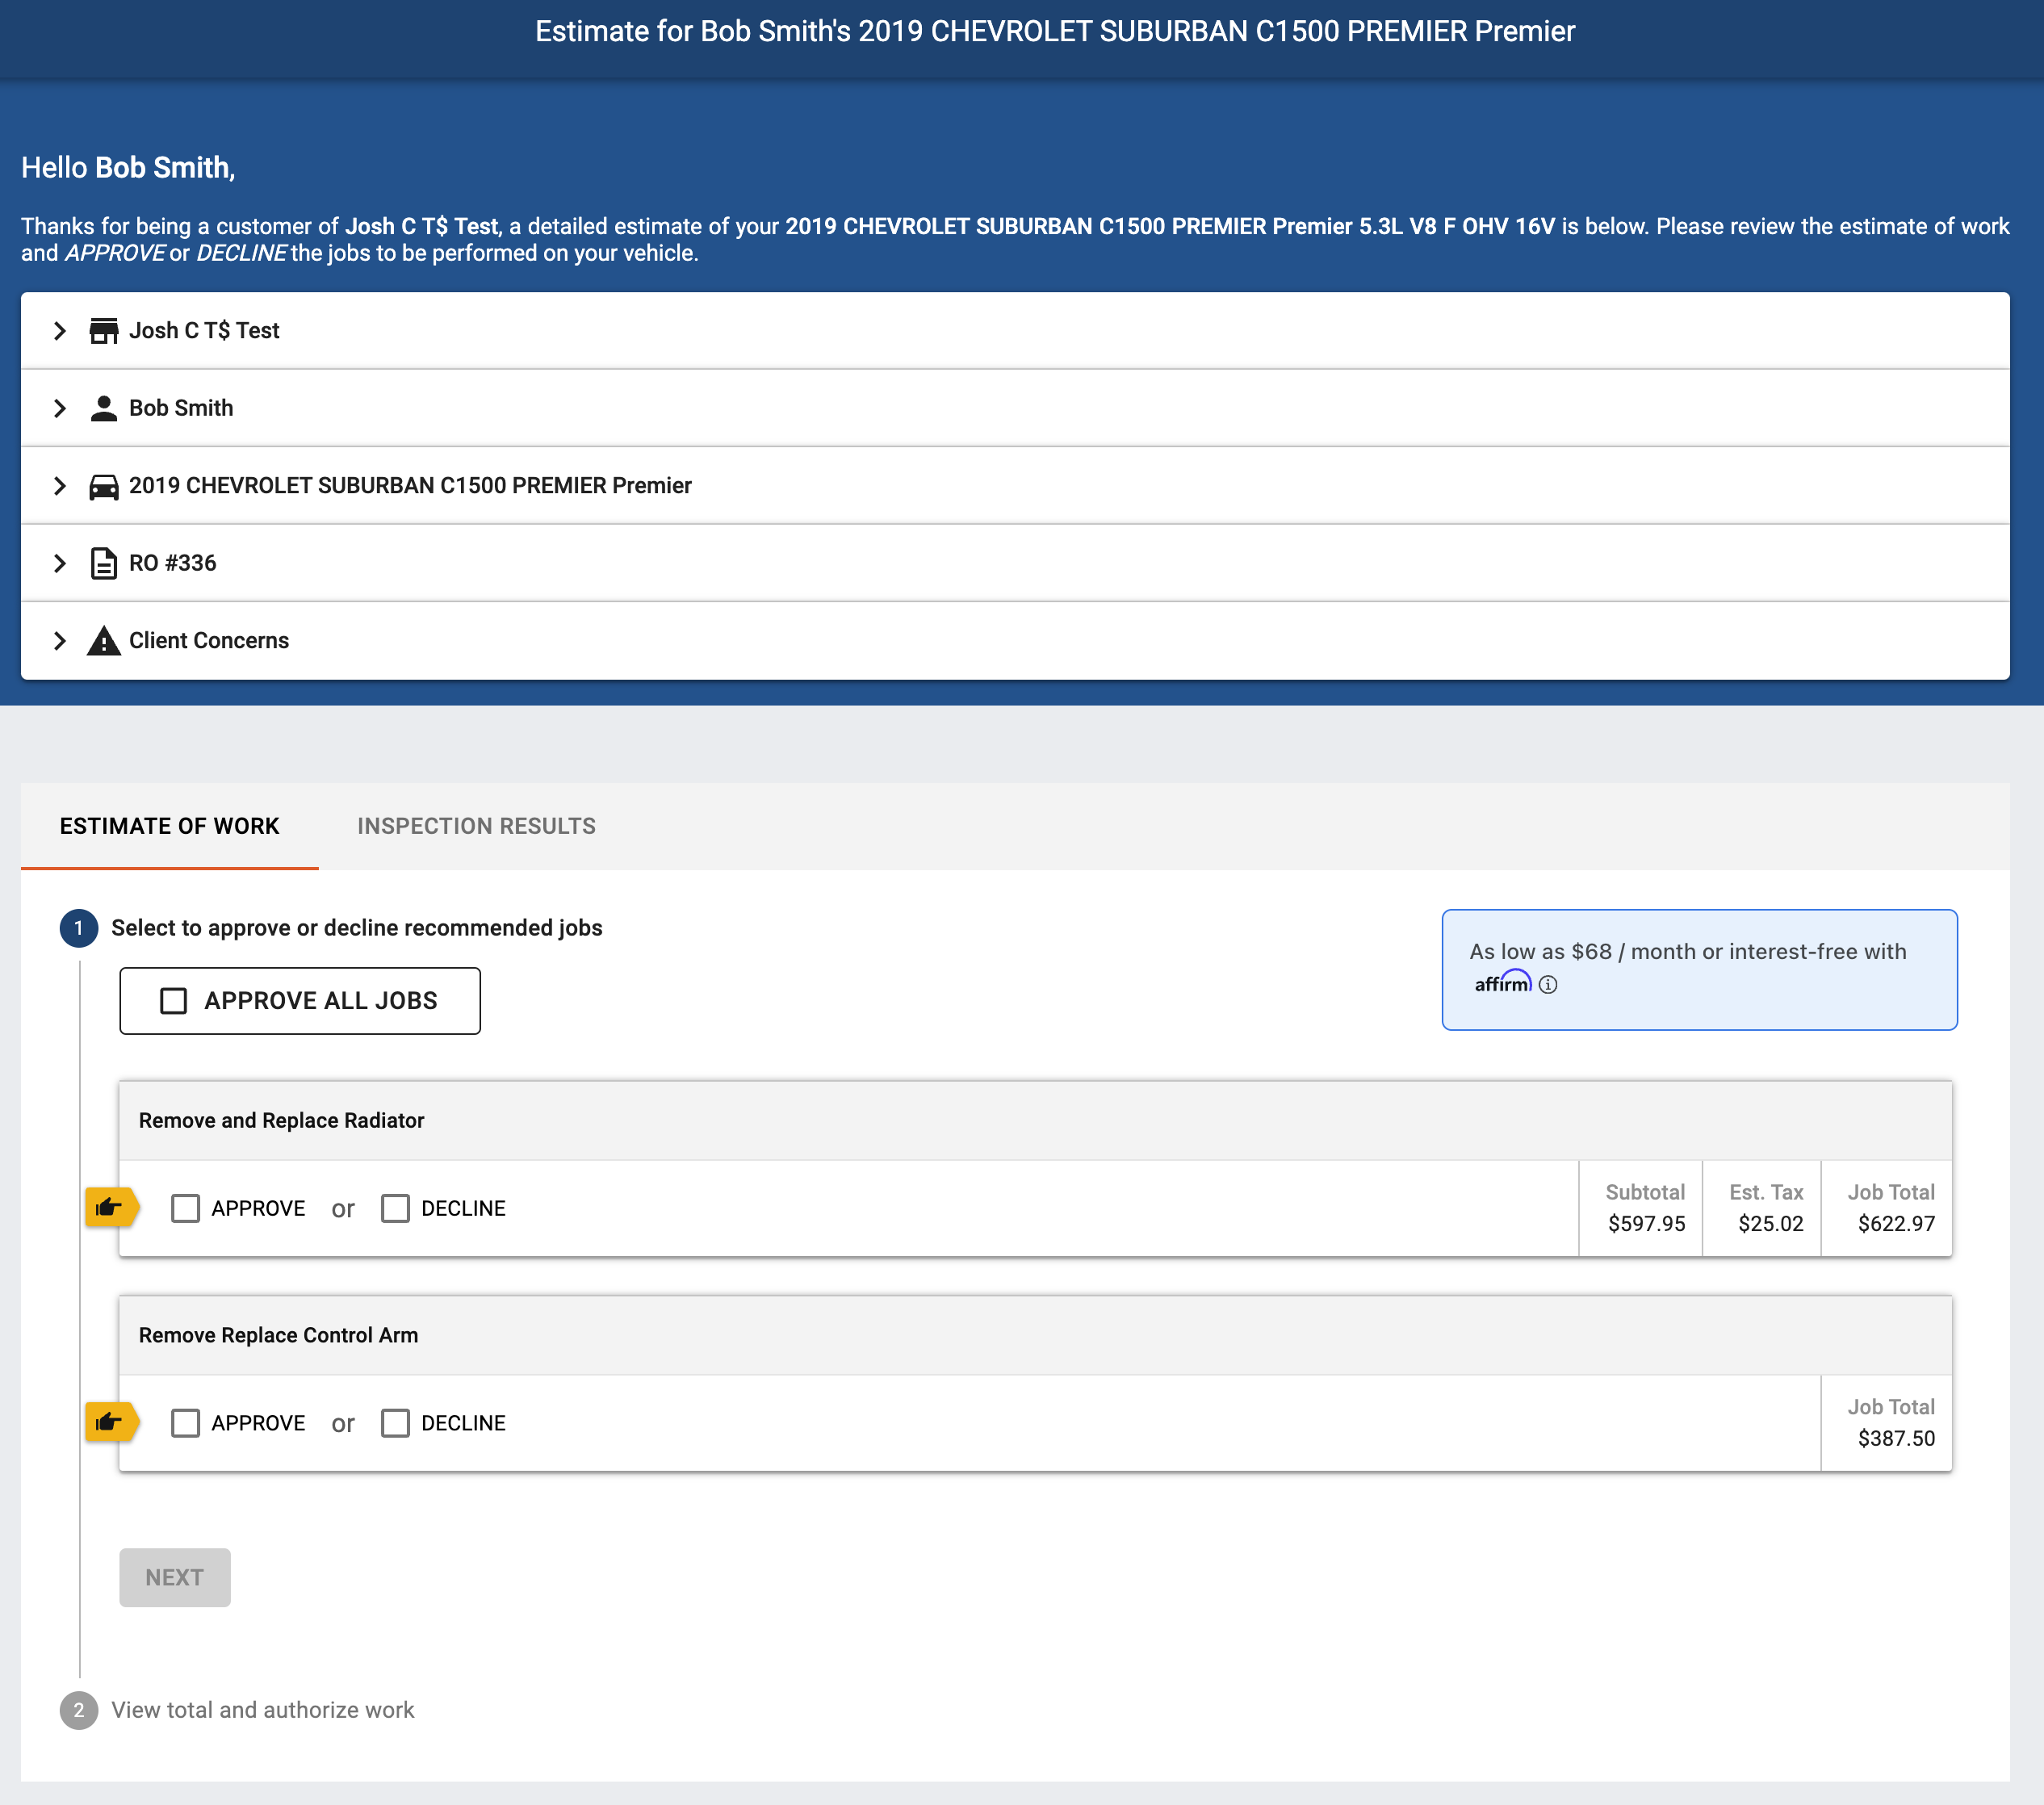Click the Radiator Job Total $622.97 value
Screen dimensions: 2044x1805
click(x=1896, y=1224)
